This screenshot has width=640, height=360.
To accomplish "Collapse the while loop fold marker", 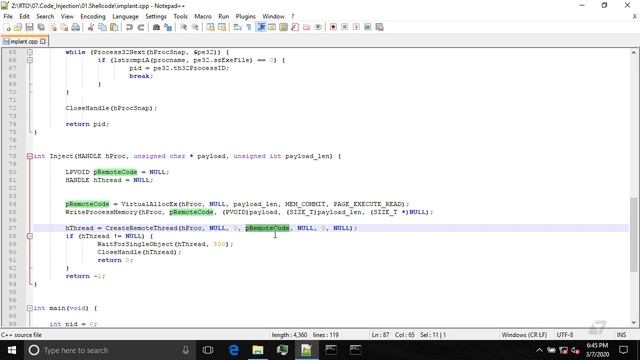I will click(x=30, y=52).
